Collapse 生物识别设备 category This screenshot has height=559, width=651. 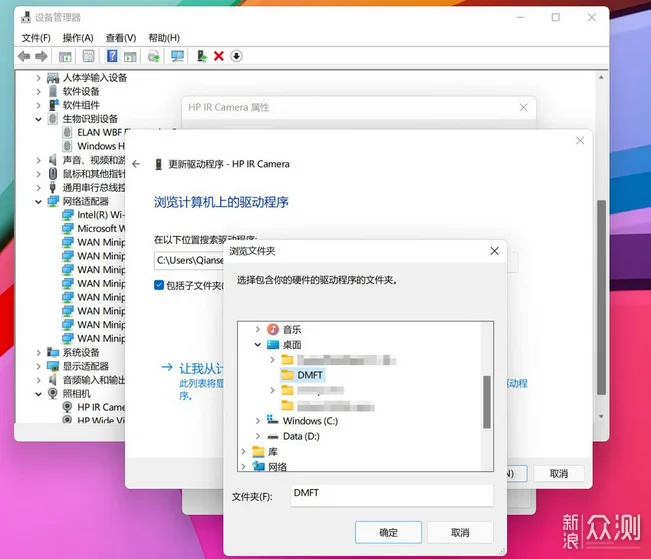coord(38,119)
